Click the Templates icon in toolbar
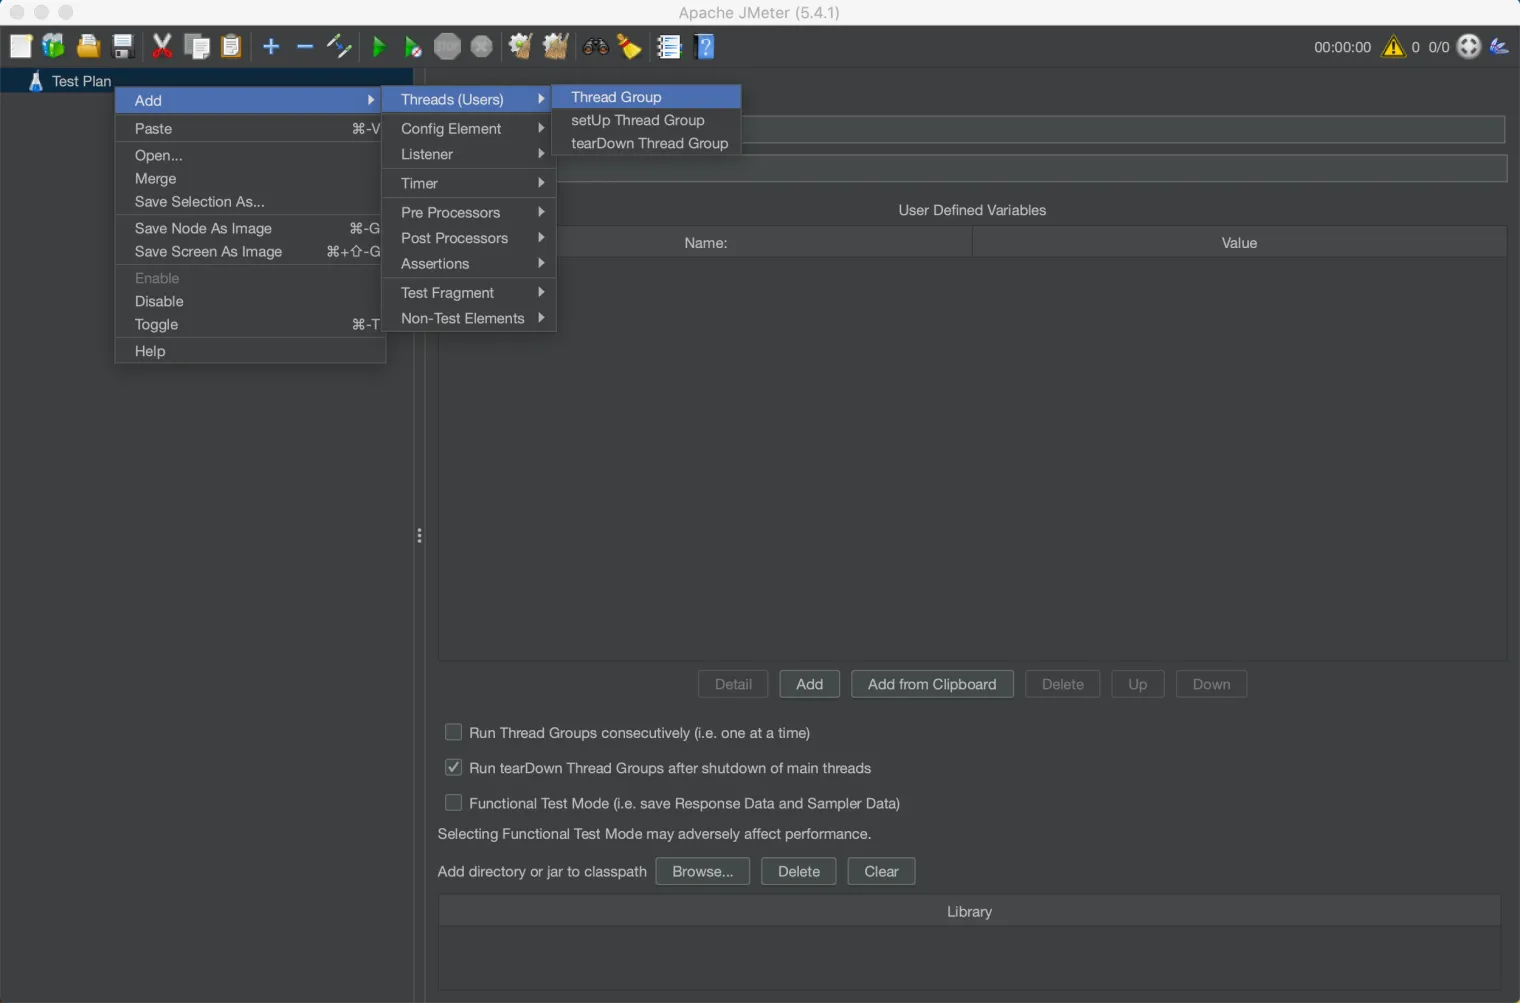This screenshot has height=1003, width=1520. [x=54, y=47]
